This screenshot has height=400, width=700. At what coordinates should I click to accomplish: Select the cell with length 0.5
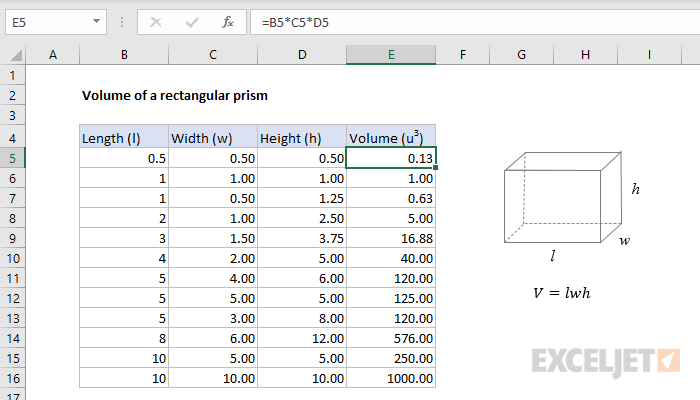click(x=124, y=158)
